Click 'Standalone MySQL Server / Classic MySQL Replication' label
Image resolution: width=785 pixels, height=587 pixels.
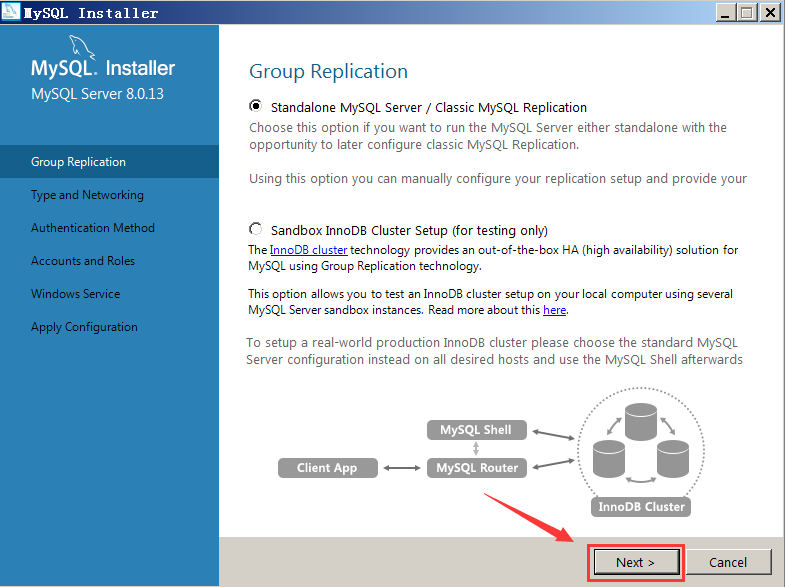(429, 108)
